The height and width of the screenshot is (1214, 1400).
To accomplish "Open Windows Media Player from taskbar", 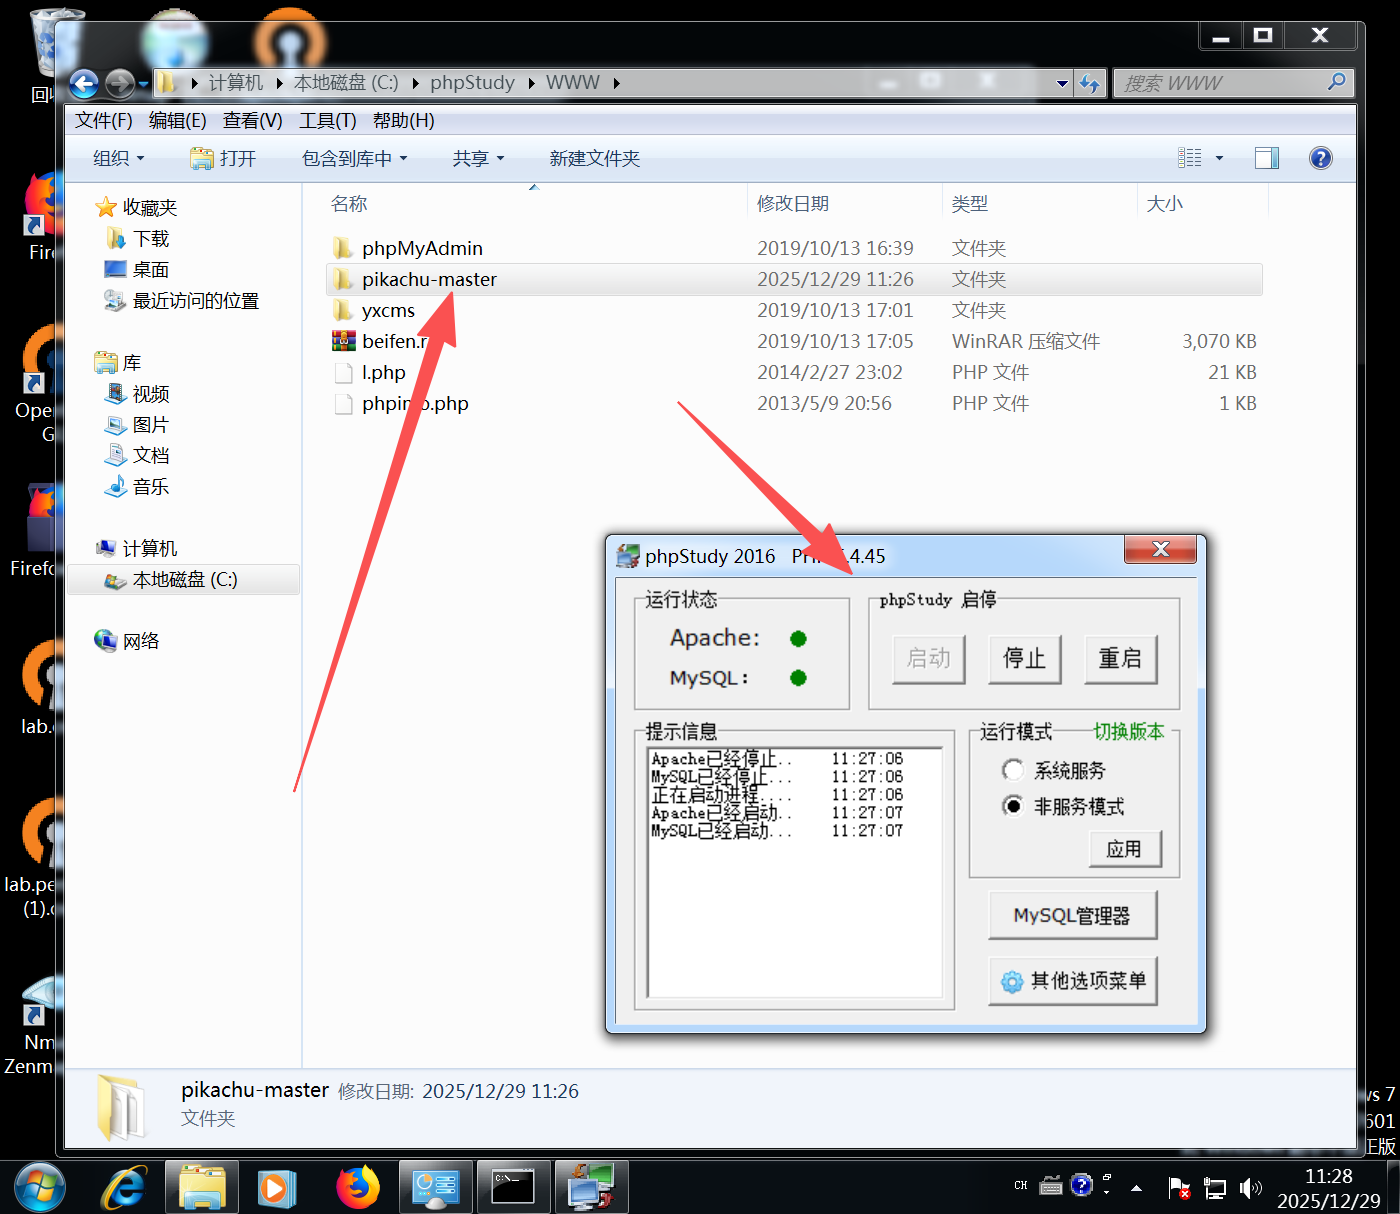I will [276, 1188].
